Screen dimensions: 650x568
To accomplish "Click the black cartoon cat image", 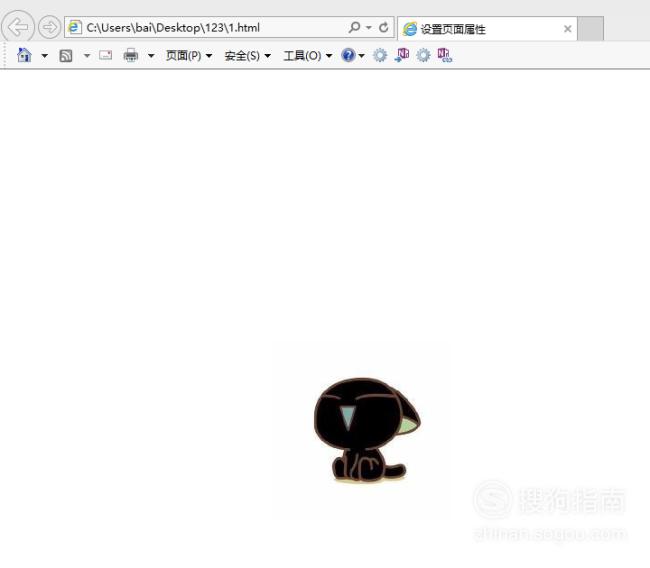I will click(x=367, y=430).
